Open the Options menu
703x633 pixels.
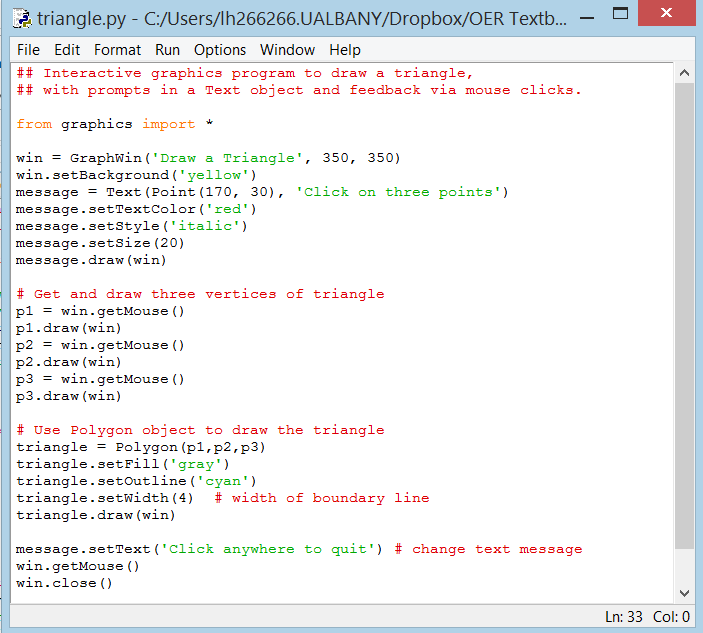(220, 50)
